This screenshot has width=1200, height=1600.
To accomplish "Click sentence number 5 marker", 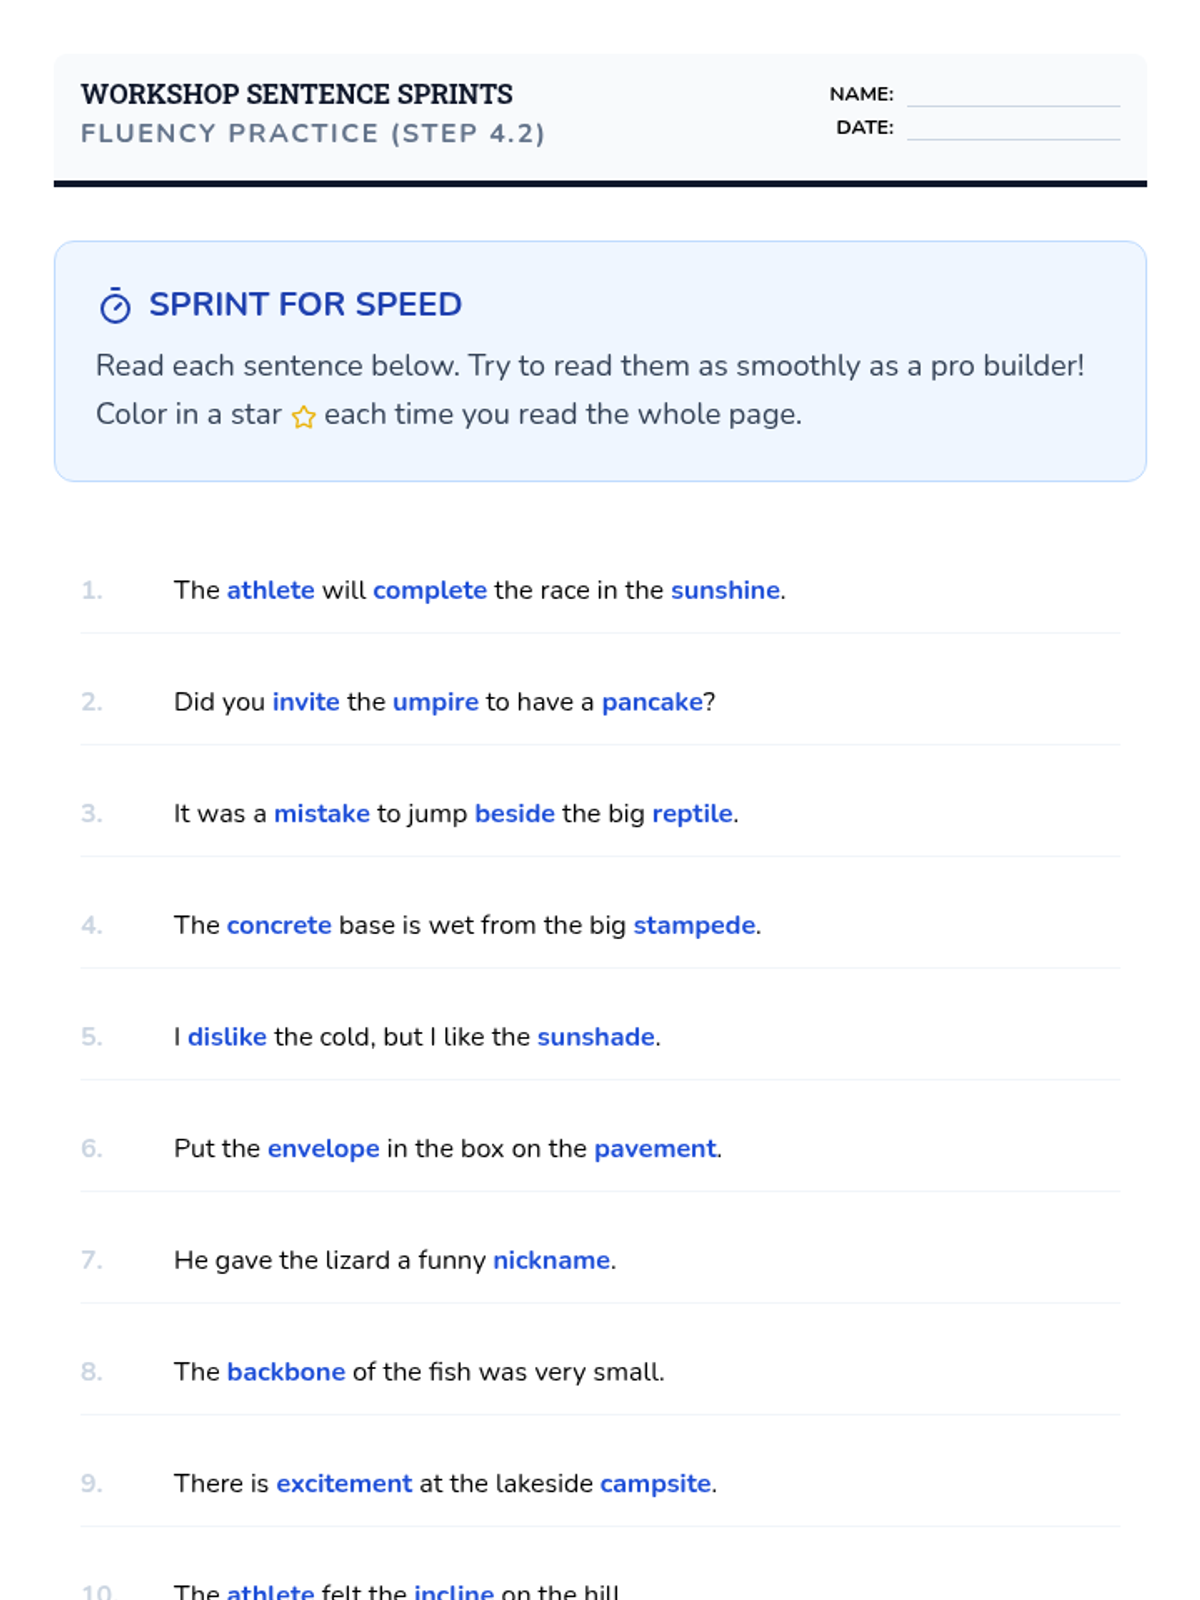I will [92, 1037].
